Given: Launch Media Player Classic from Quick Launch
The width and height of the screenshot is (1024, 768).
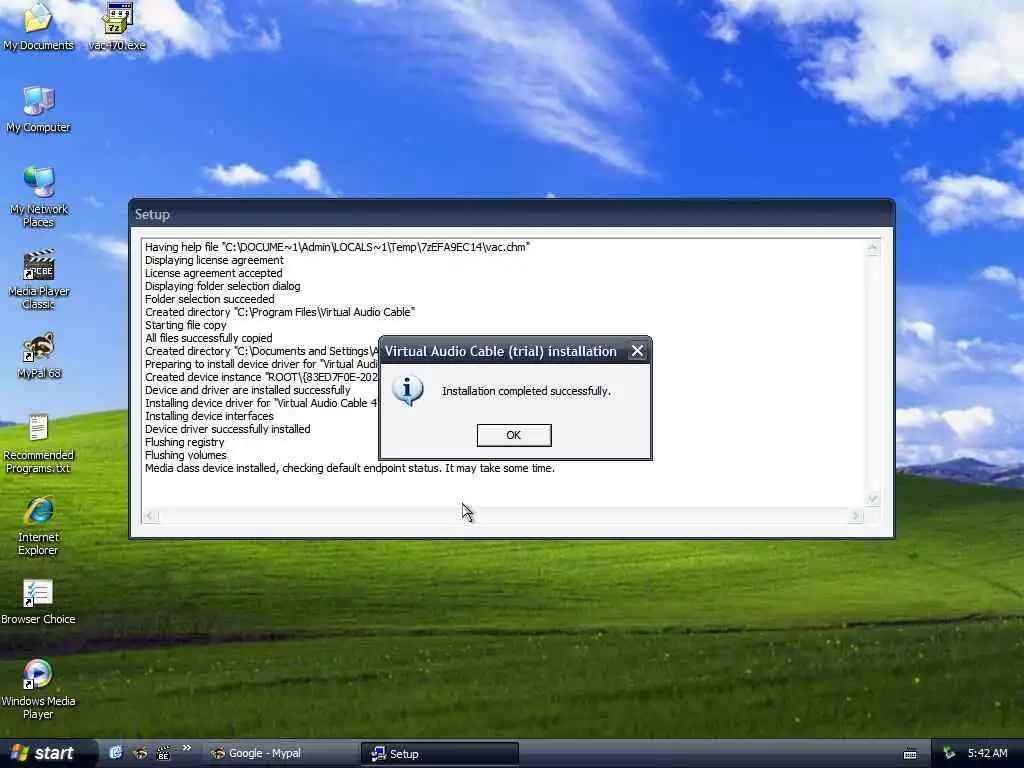Looking at the screenshot, I should 163,753.
